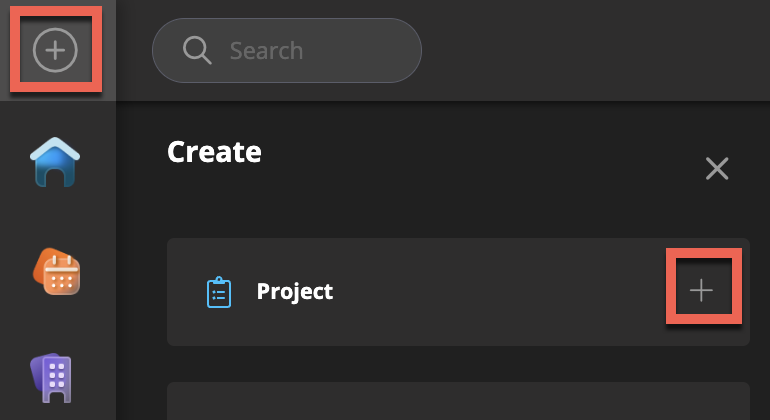770x420 pixels.
Task: Click the Search placeholder text
Action: [x=266, y=50]
